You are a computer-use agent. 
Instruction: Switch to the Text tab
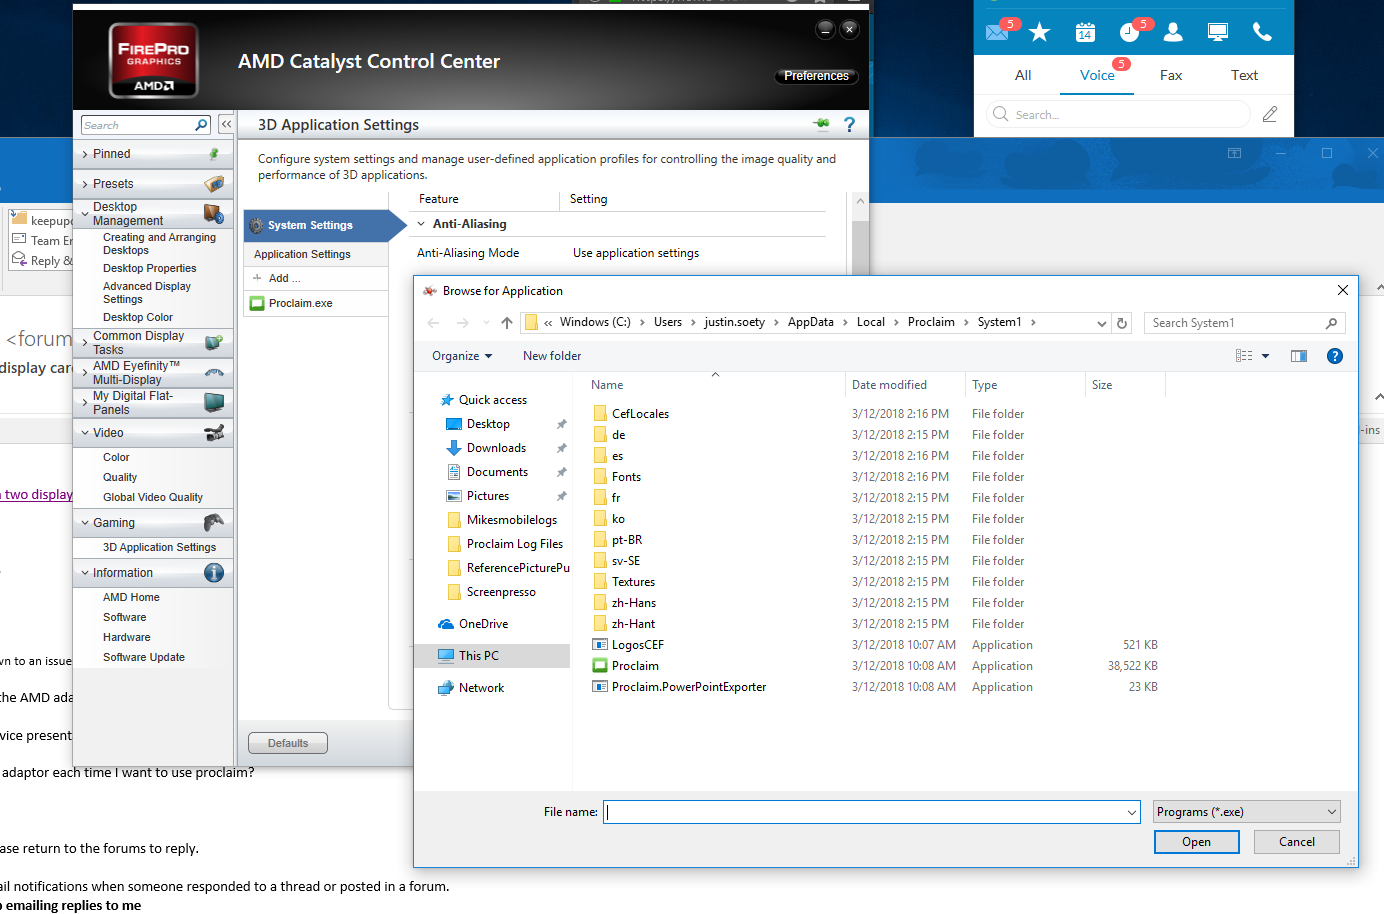point(1244,75)
